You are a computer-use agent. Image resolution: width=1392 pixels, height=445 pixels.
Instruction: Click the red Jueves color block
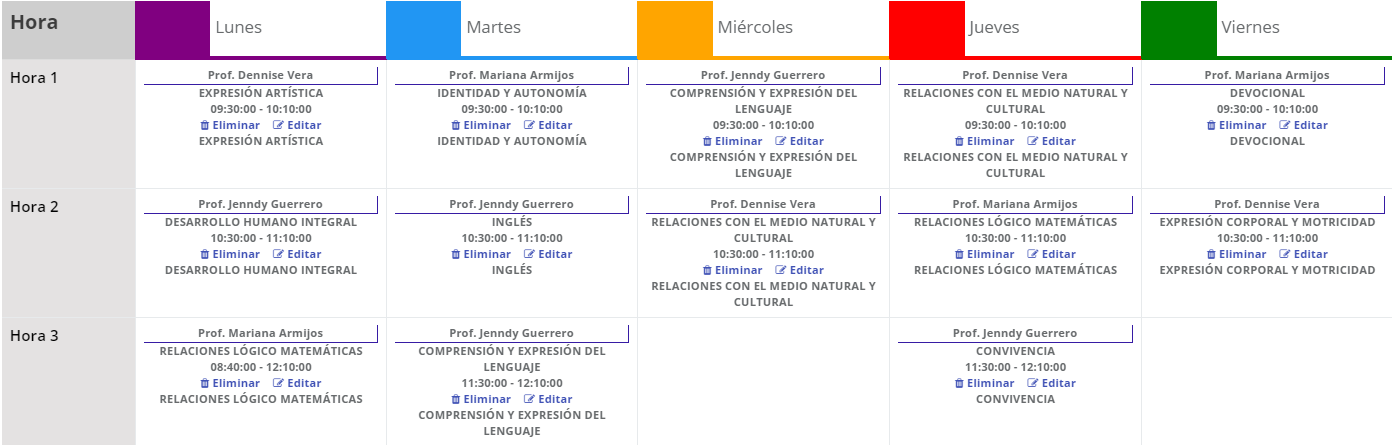927,28
